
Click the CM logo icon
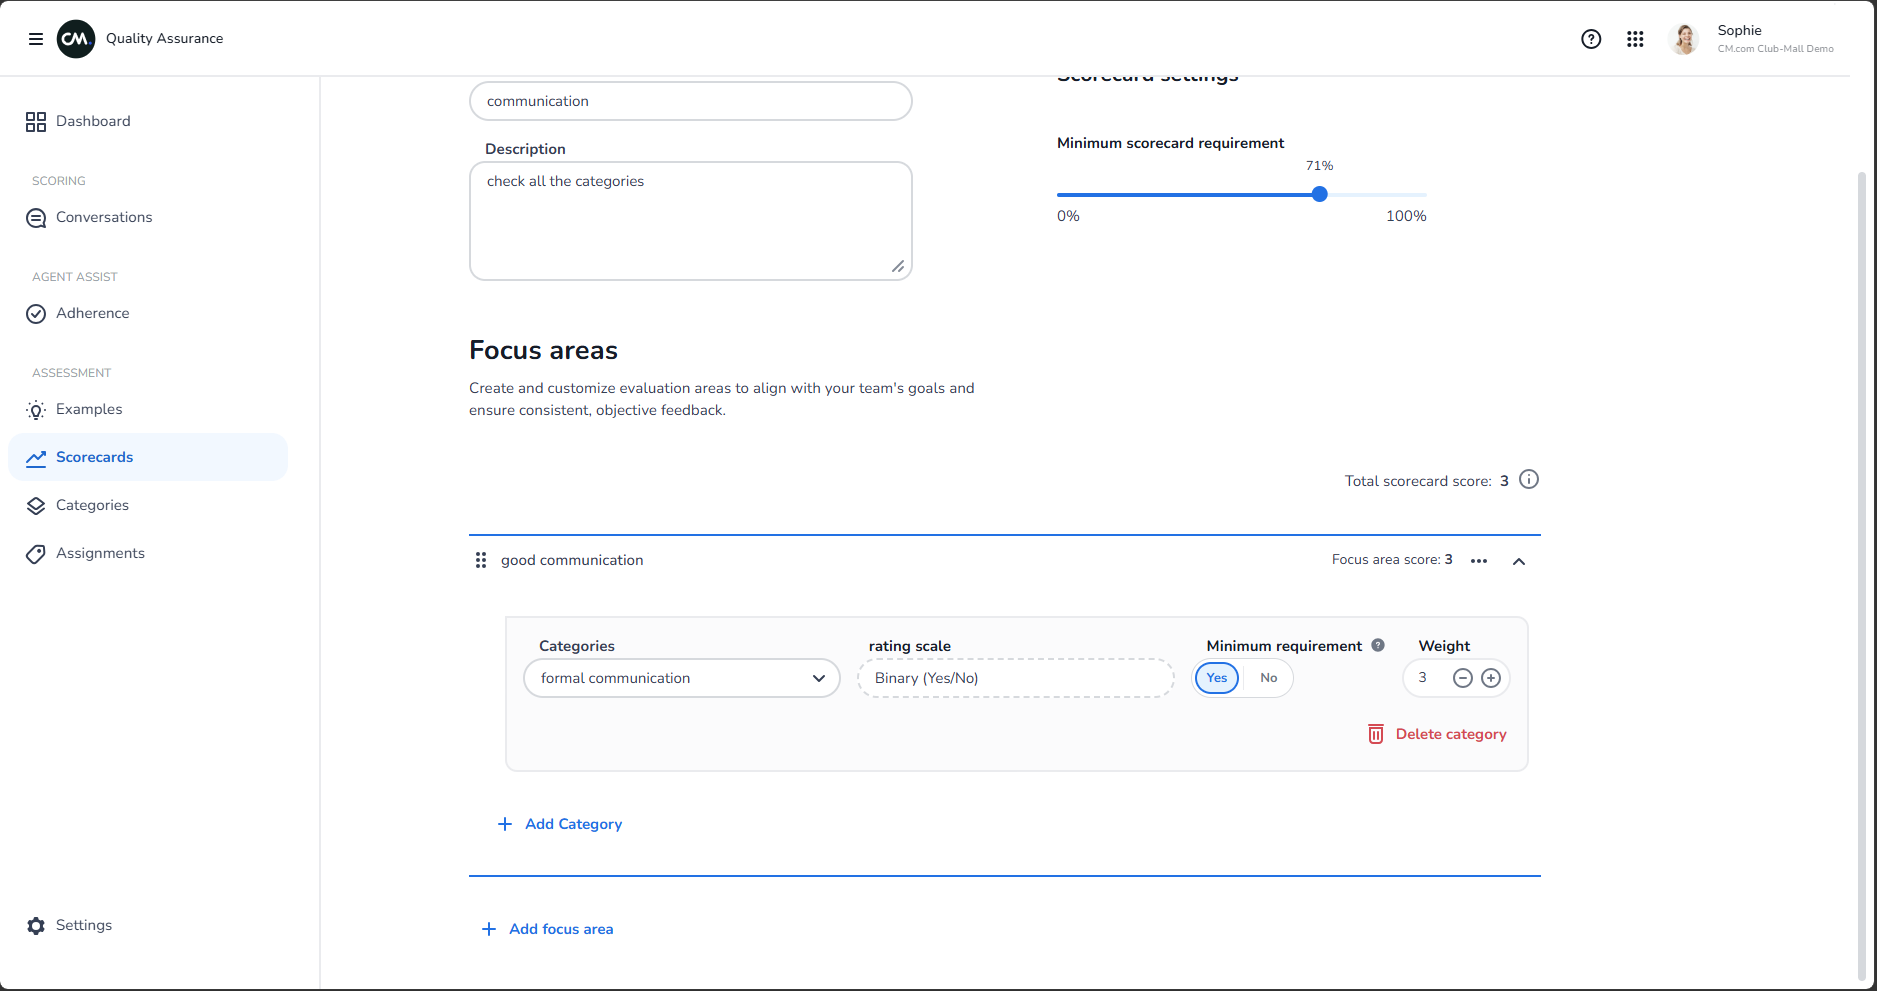click(76, 39)
